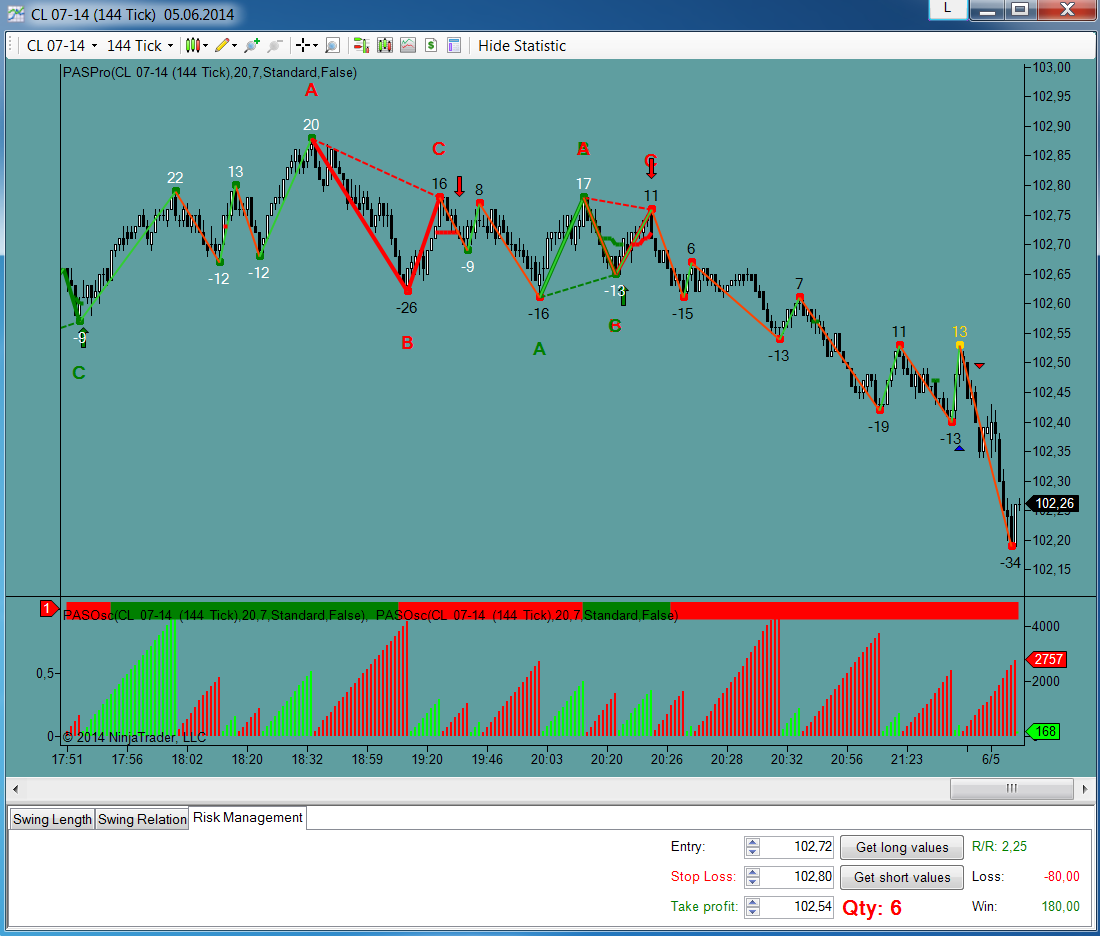Click the horizontal scrollbar thumb
Screen dimensions: 1100x936
(1011, 789)
